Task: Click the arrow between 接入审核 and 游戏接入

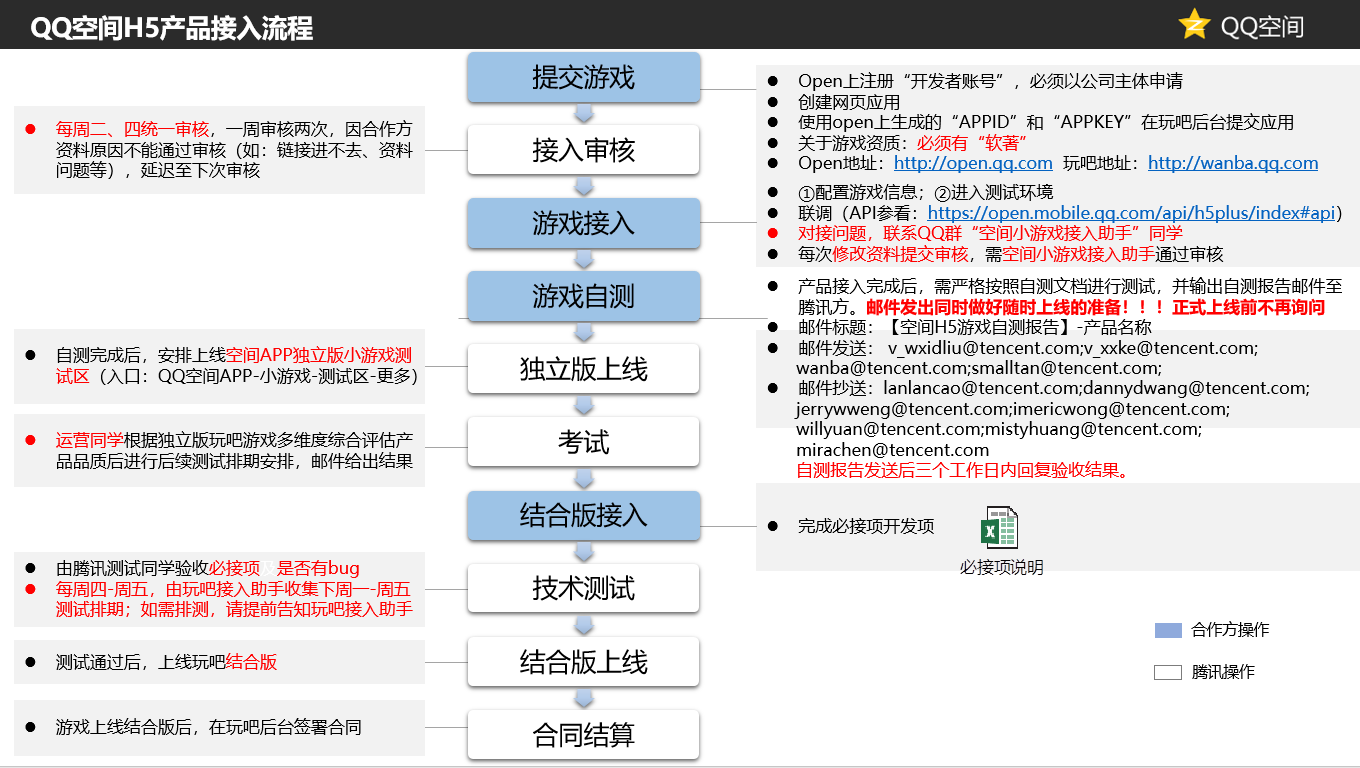Action: coord(583,184)
